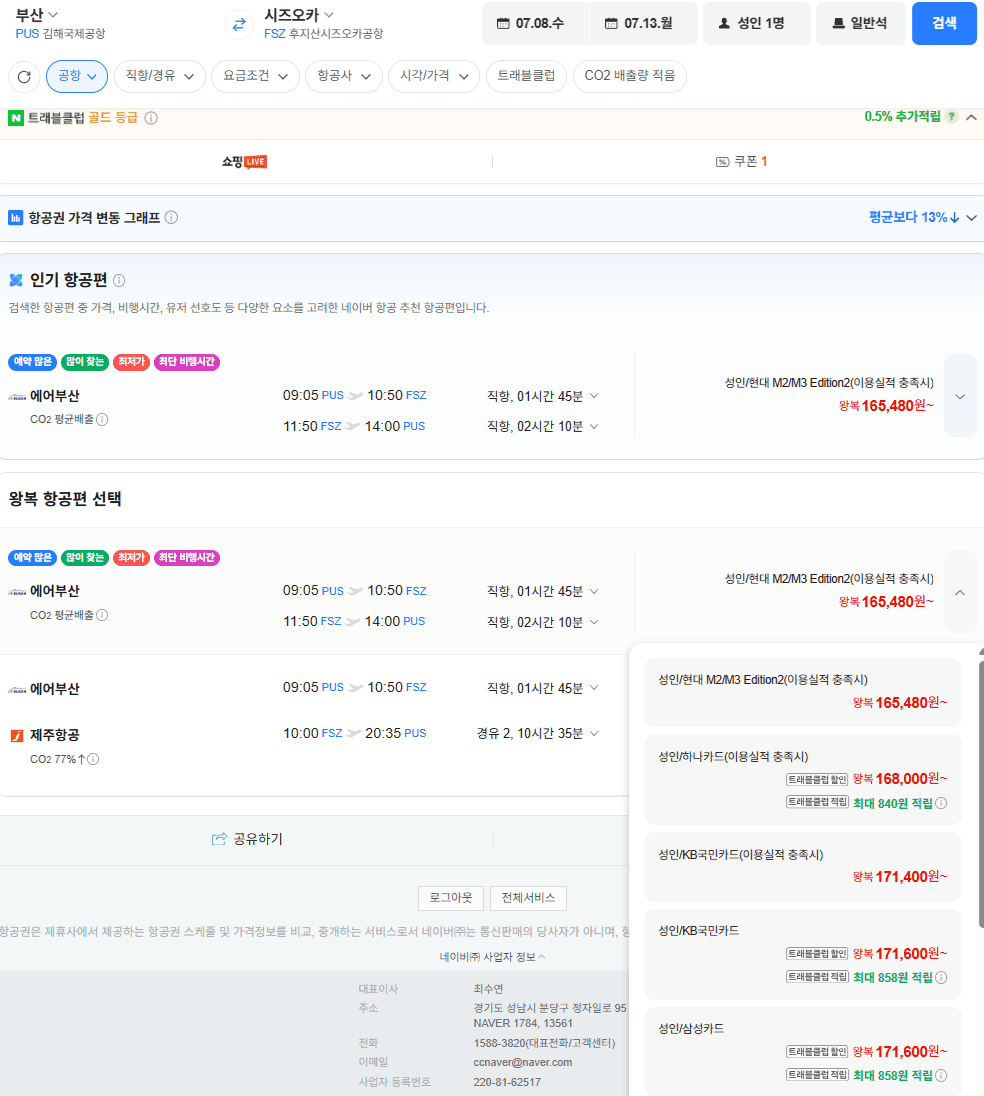The image size is (984, 1096).
Task: Open the 공항 filter dropdown
Action: pyautogui.click(x=77, y=76)
